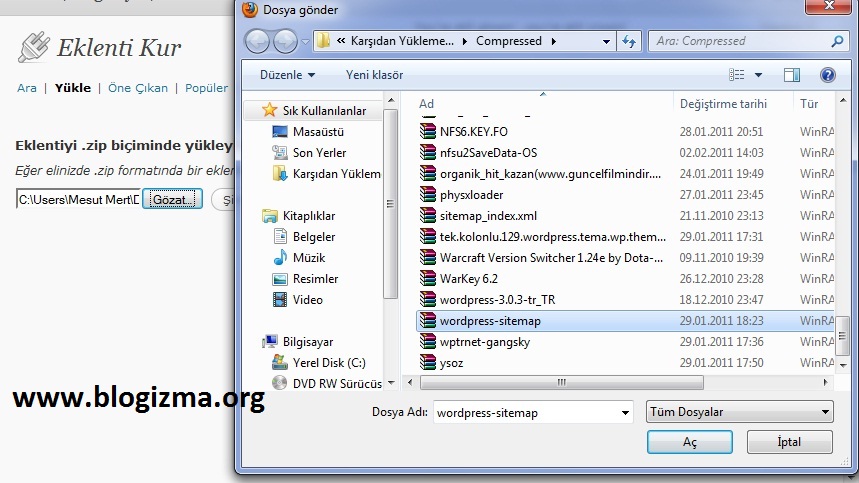
Task: Open Tüm Dosyalar file type dropdown
Action: pos(740,412)
